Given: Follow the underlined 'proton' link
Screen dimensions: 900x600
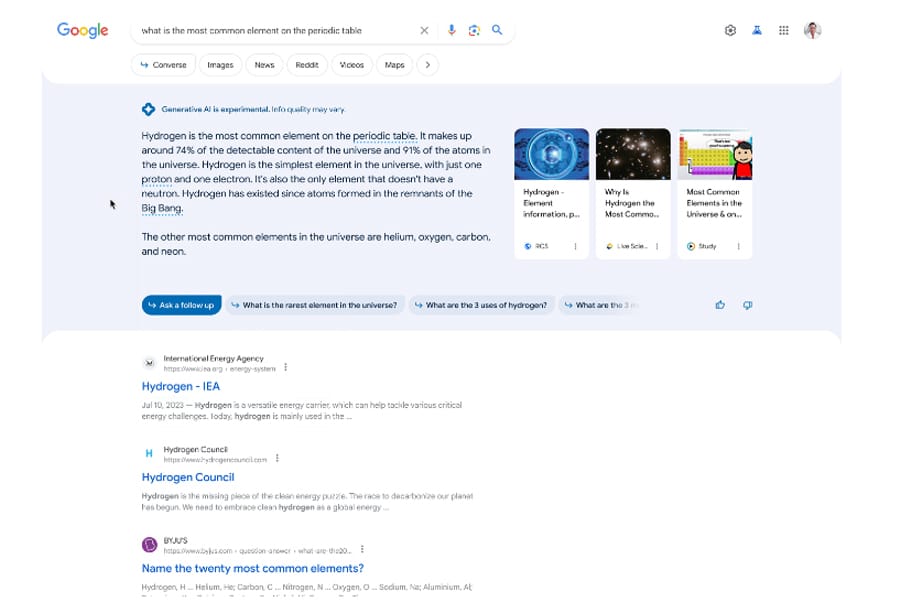Looking at the screenshot, I should [157, 179].
